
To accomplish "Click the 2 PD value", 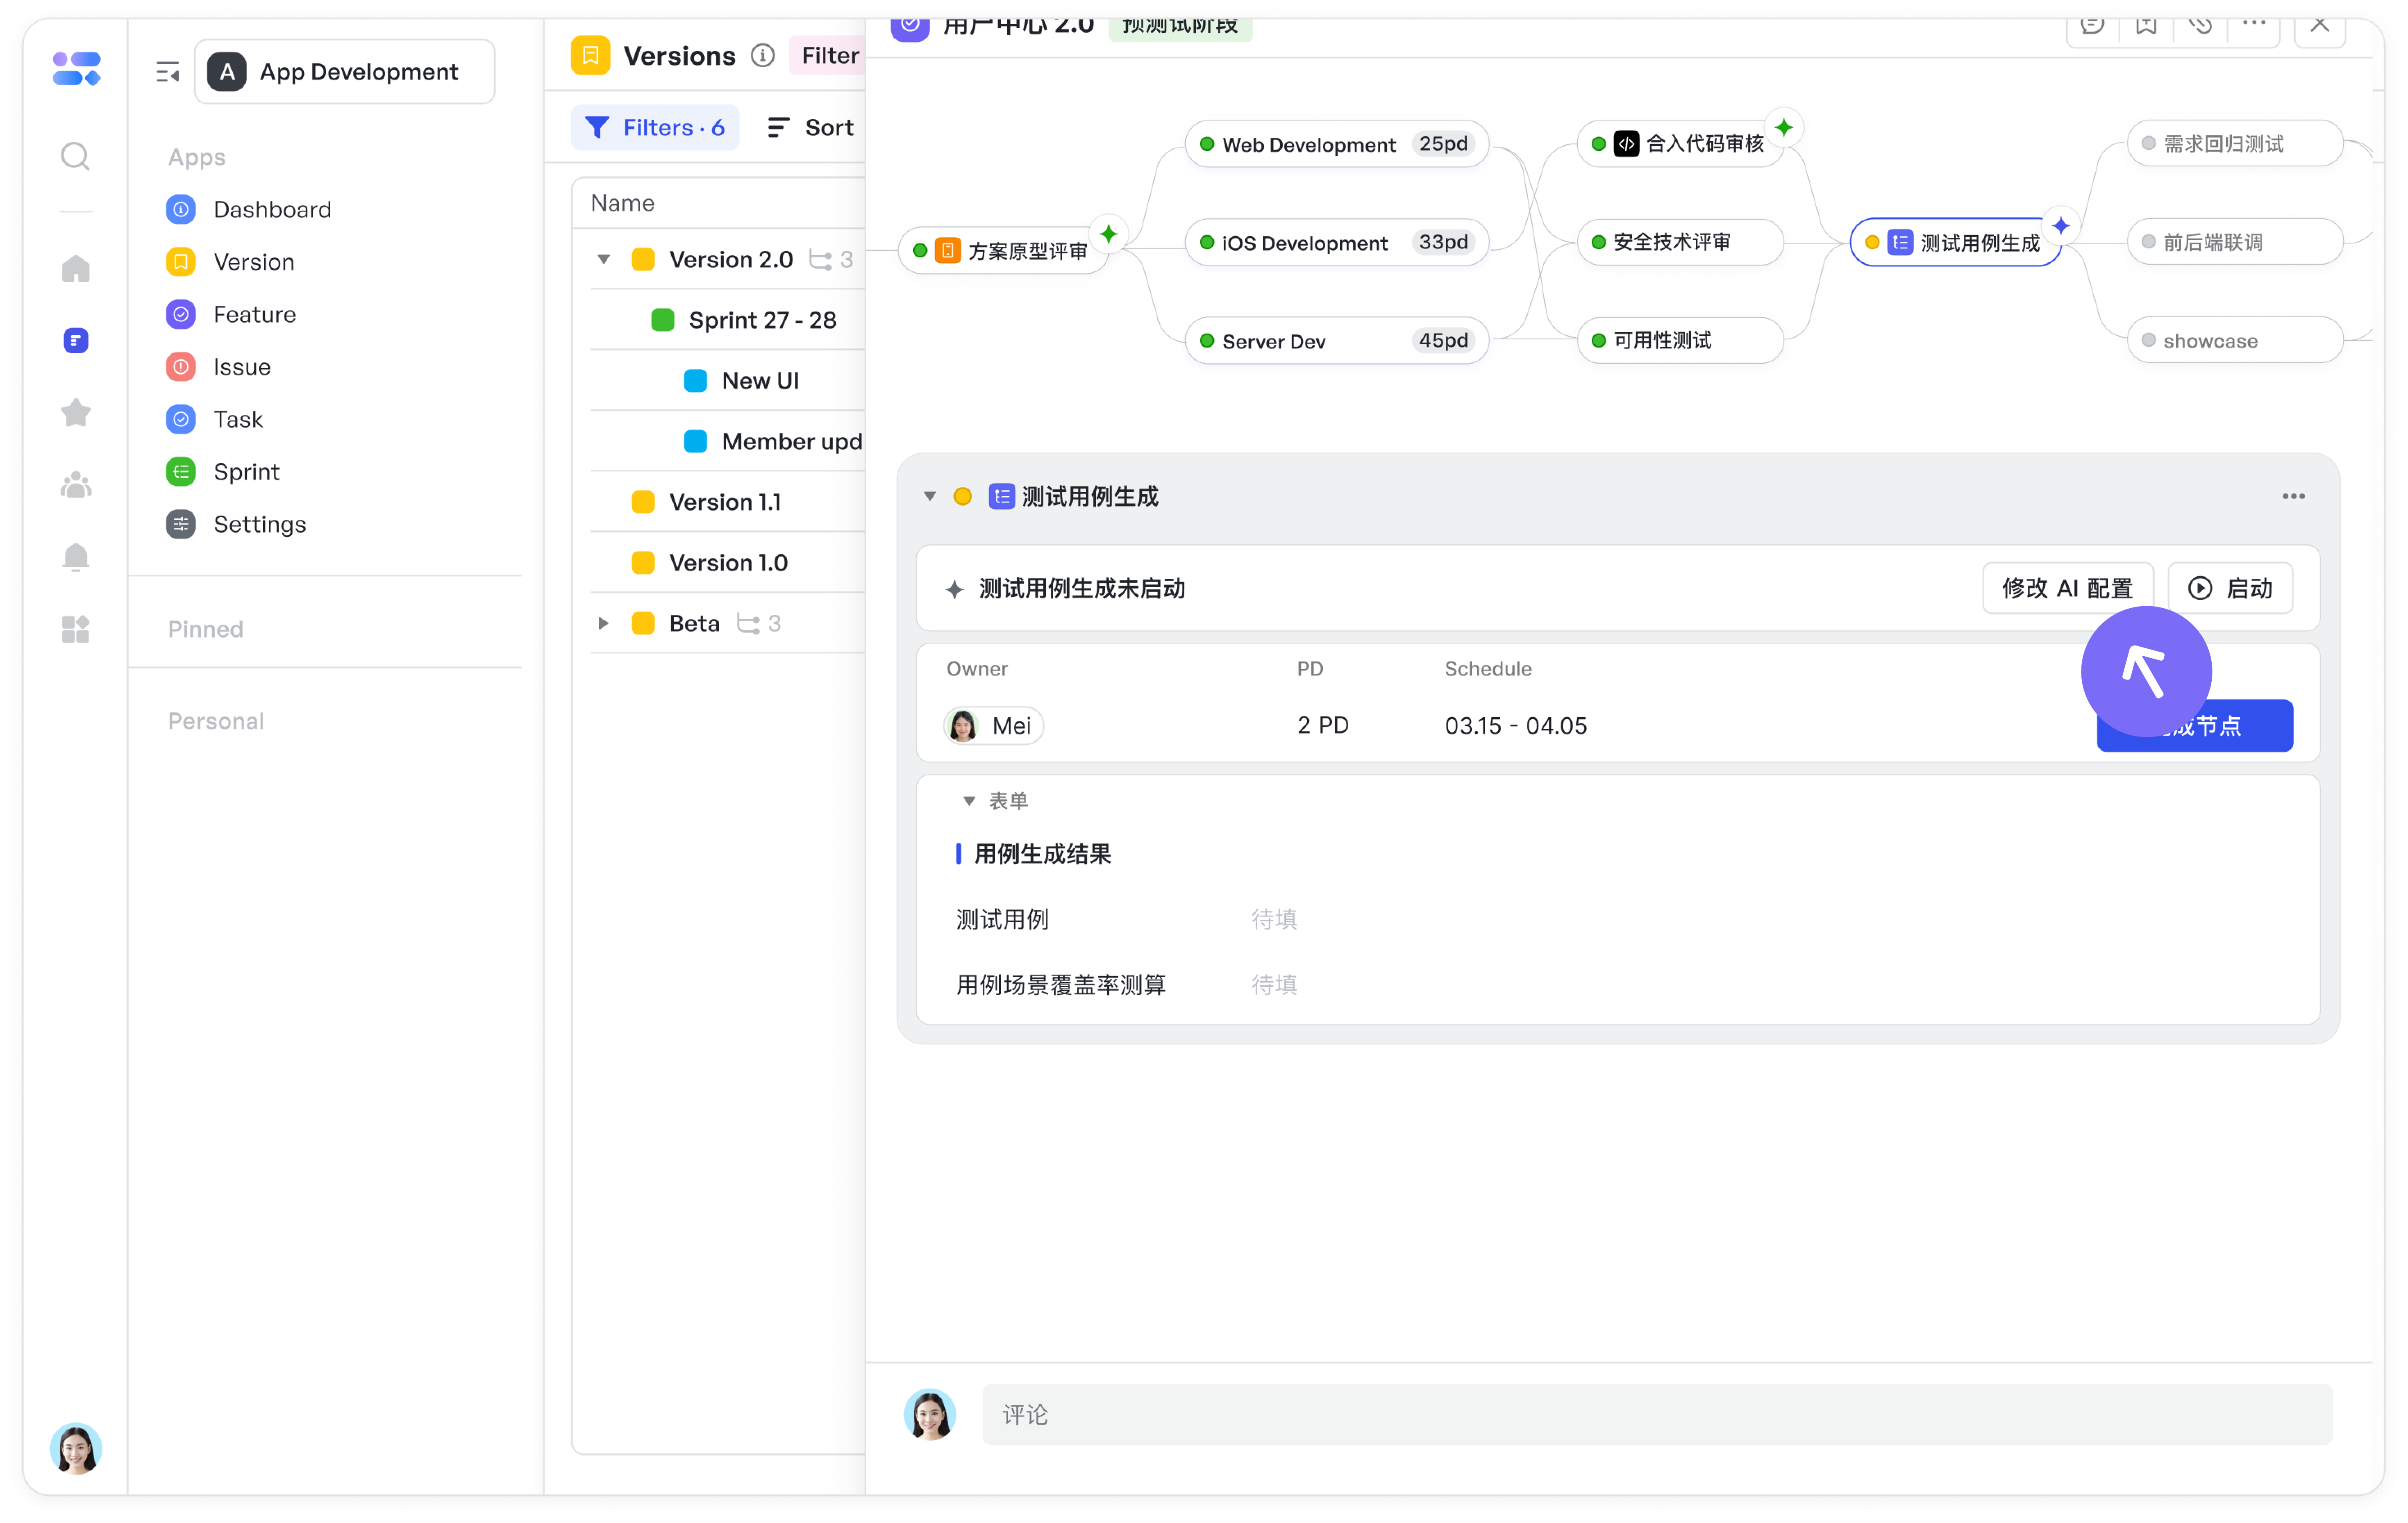I will pos(1323,726).
